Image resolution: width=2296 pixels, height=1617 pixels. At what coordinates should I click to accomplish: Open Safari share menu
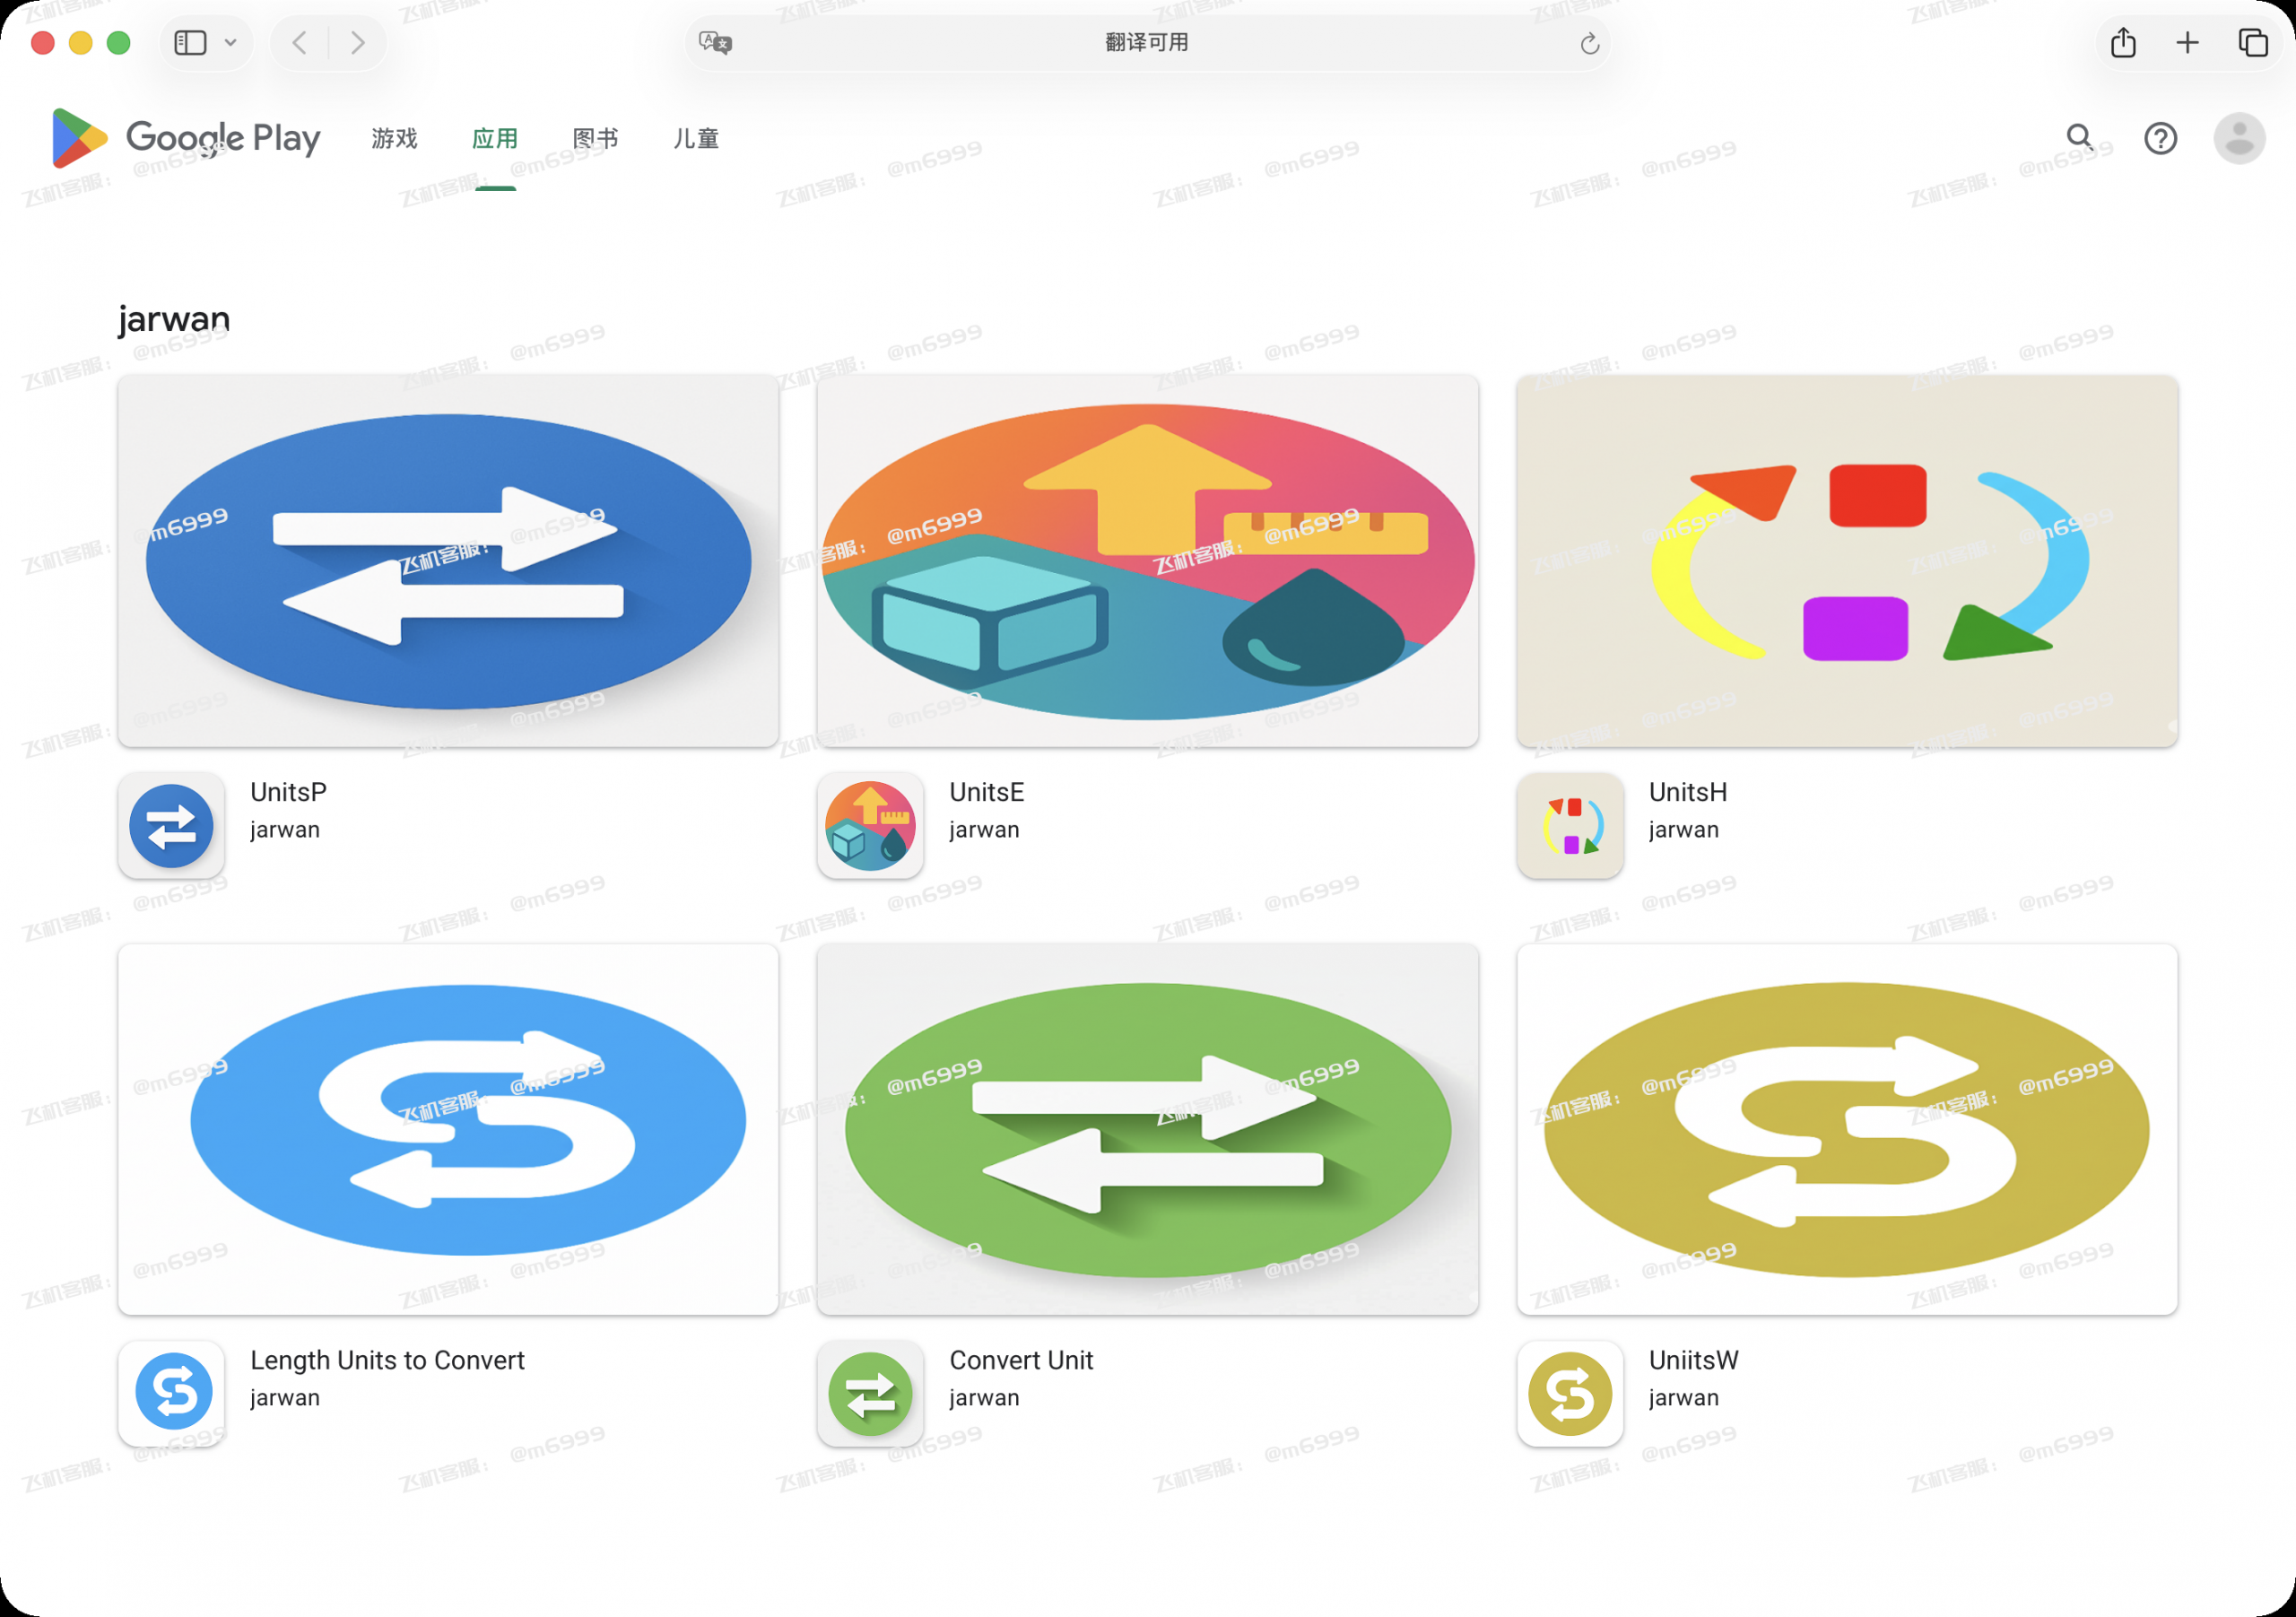(2123, 43)
